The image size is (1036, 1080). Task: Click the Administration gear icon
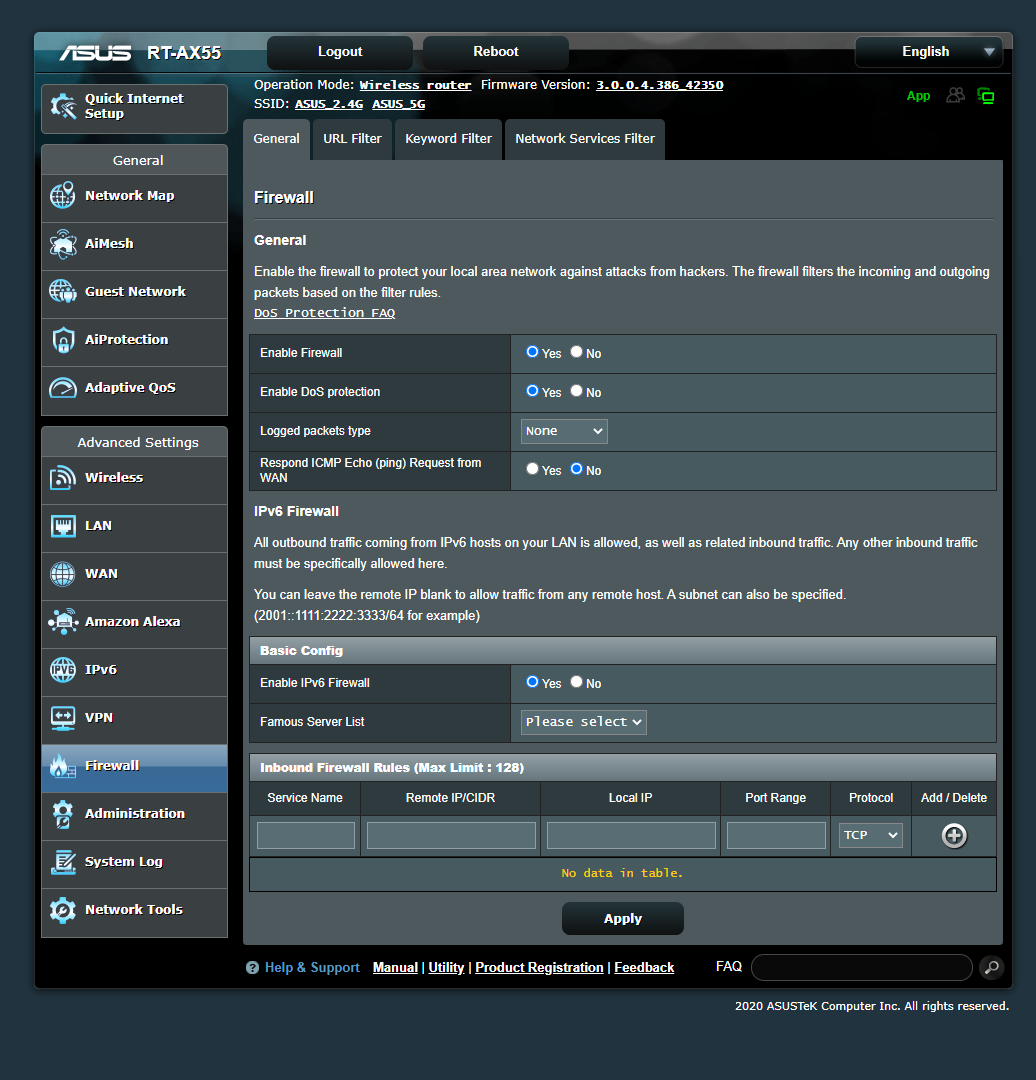[x=63, y=814]
